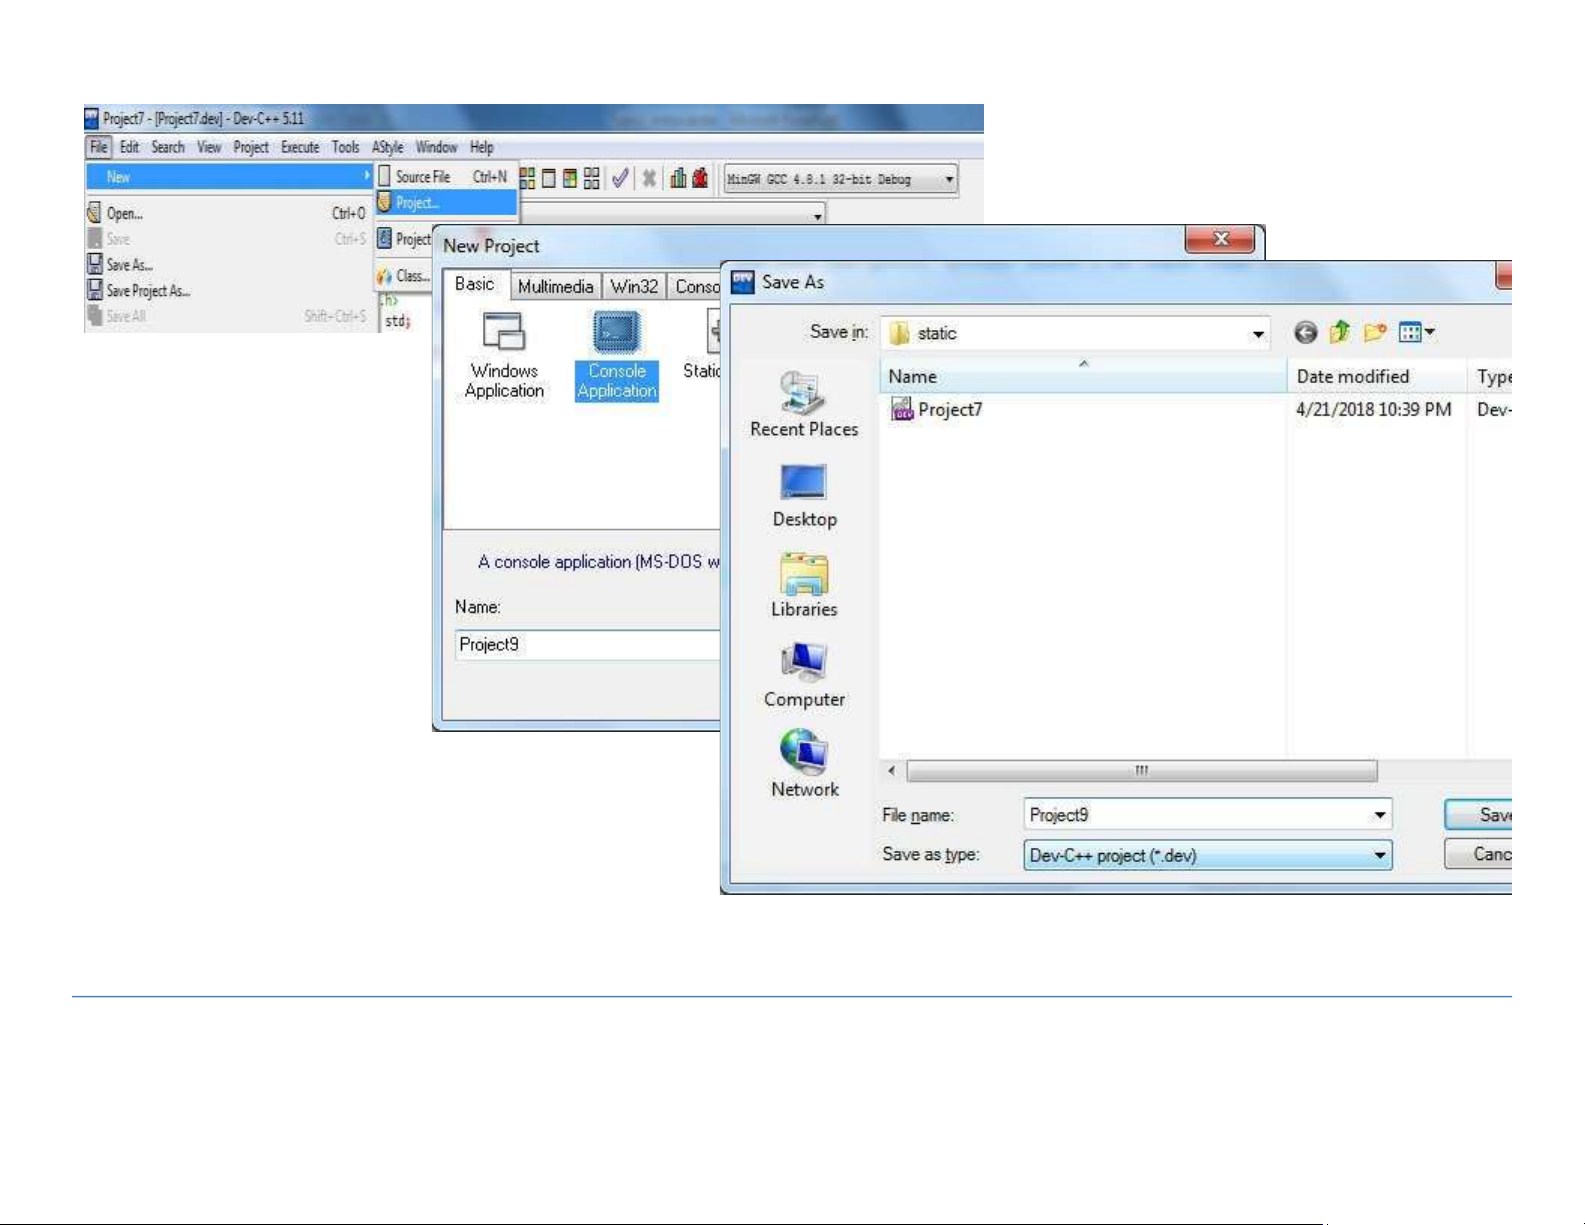Expand the MinGW GCC compiler dropdown
This screenshot has height=1225, width=1585.
coord(948,180)
